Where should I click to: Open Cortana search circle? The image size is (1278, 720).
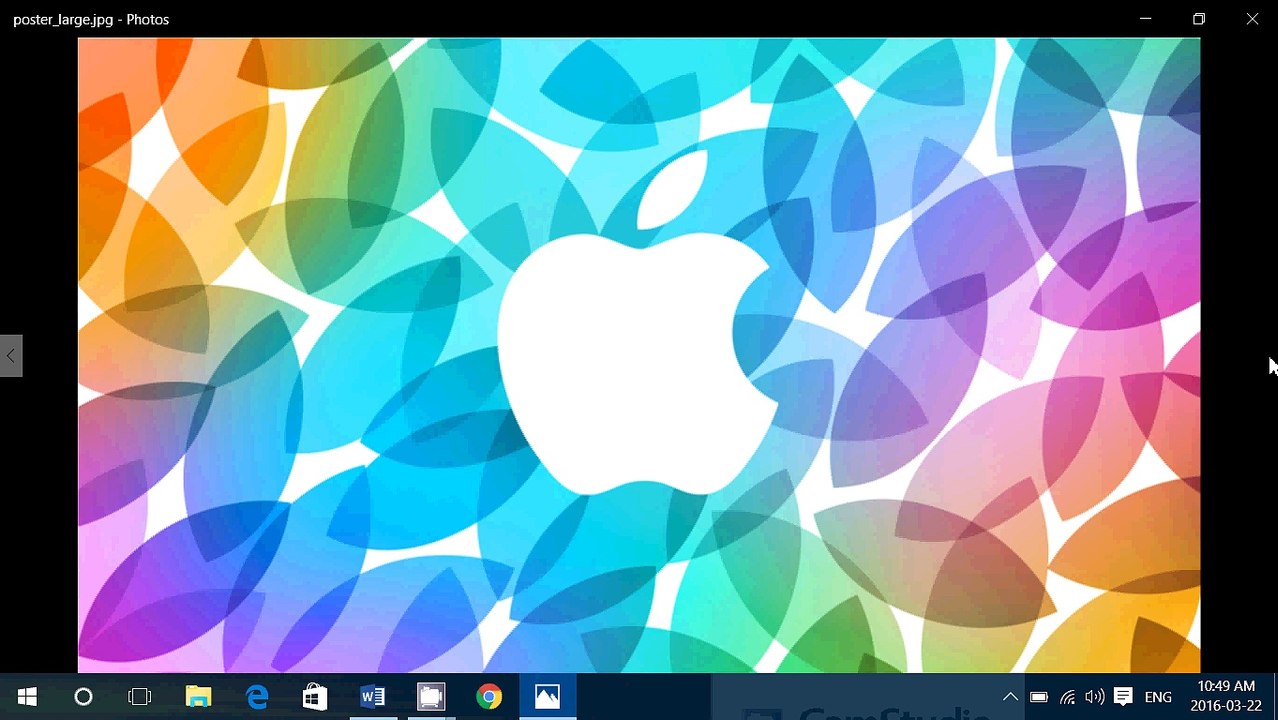point(83,697)
